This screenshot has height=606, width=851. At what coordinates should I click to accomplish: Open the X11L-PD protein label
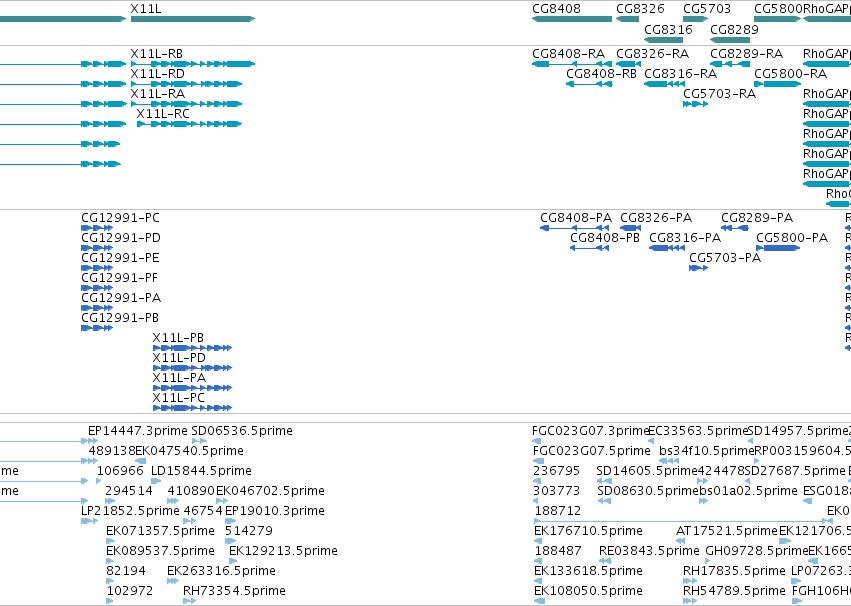tap(179, 358)
